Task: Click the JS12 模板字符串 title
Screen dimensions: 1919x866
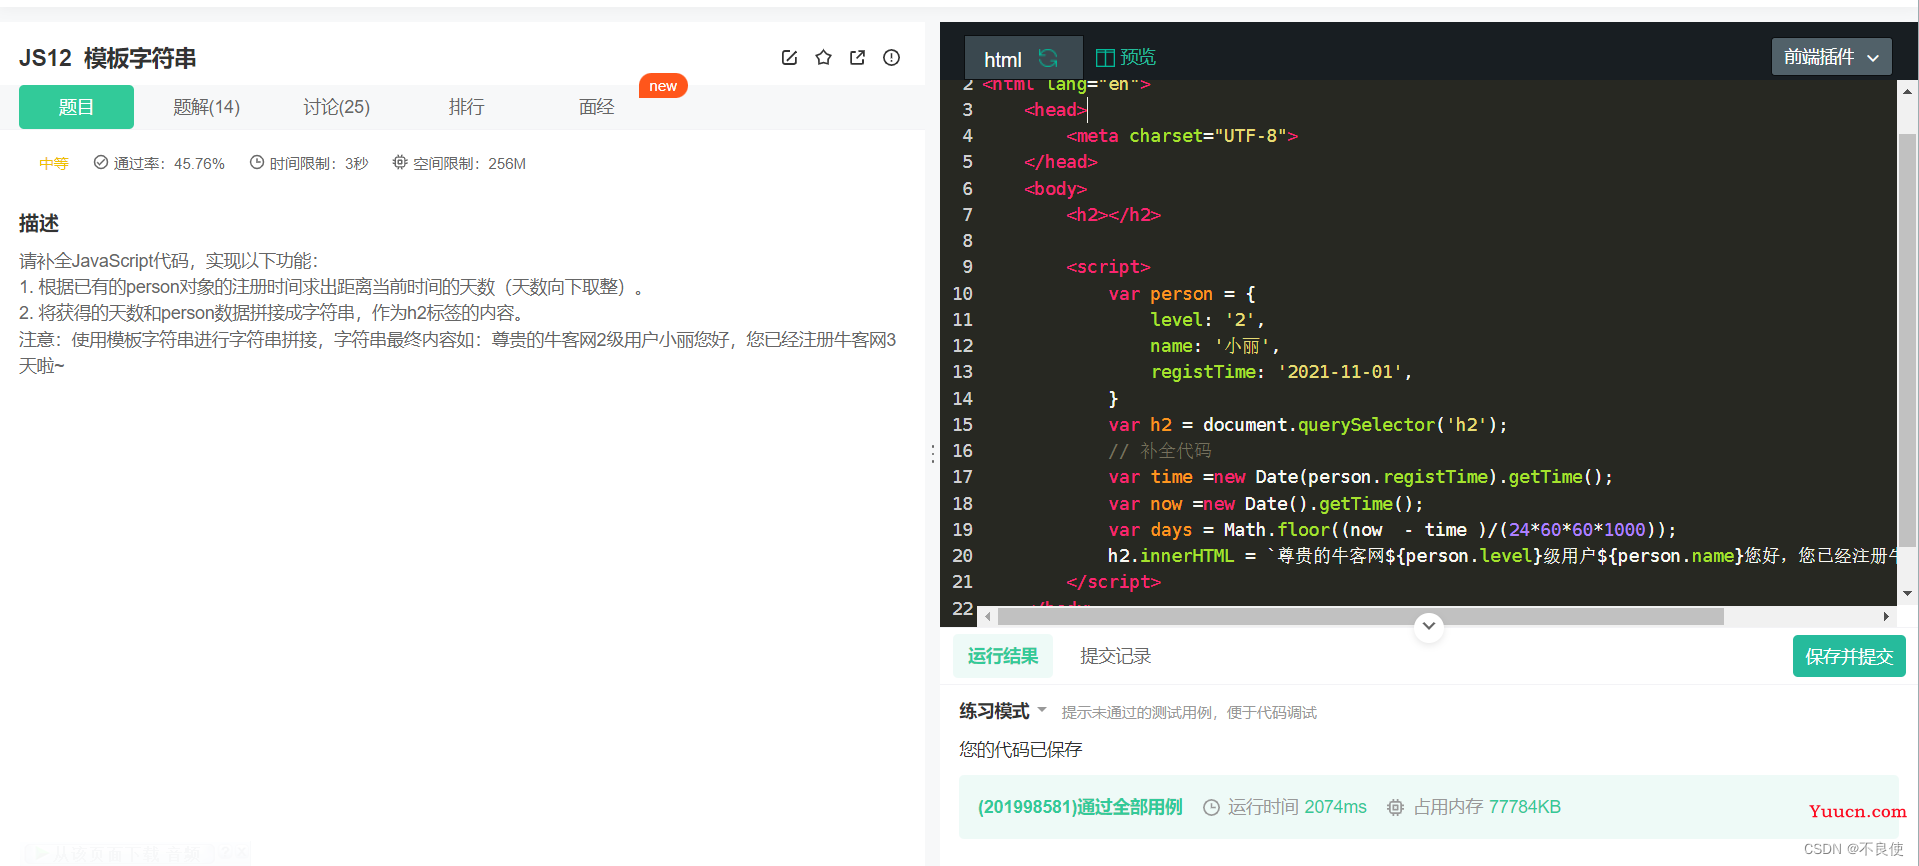Action: click(108, 58)
